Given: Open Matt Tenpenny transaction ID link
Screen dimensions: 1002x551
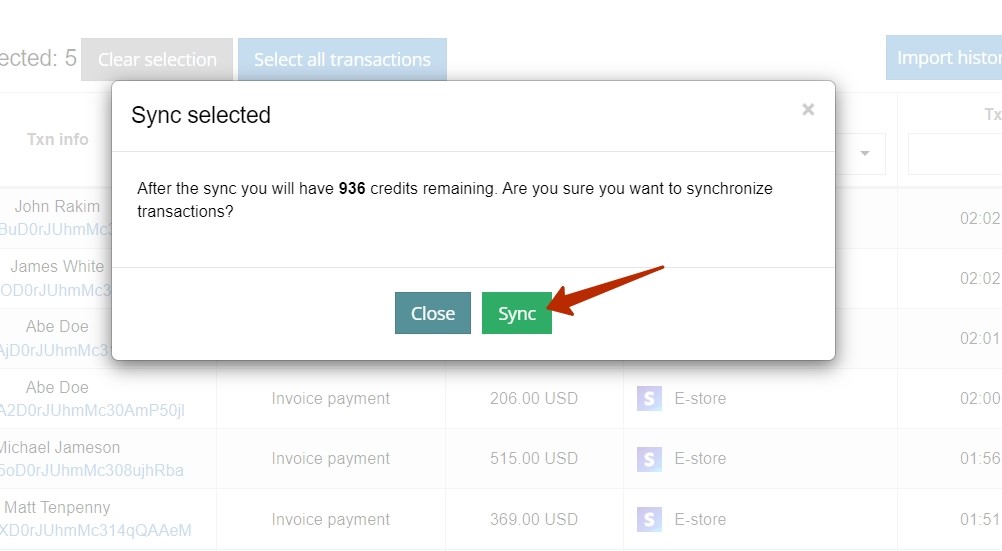Looking at the screenshot, I should 95,531.
